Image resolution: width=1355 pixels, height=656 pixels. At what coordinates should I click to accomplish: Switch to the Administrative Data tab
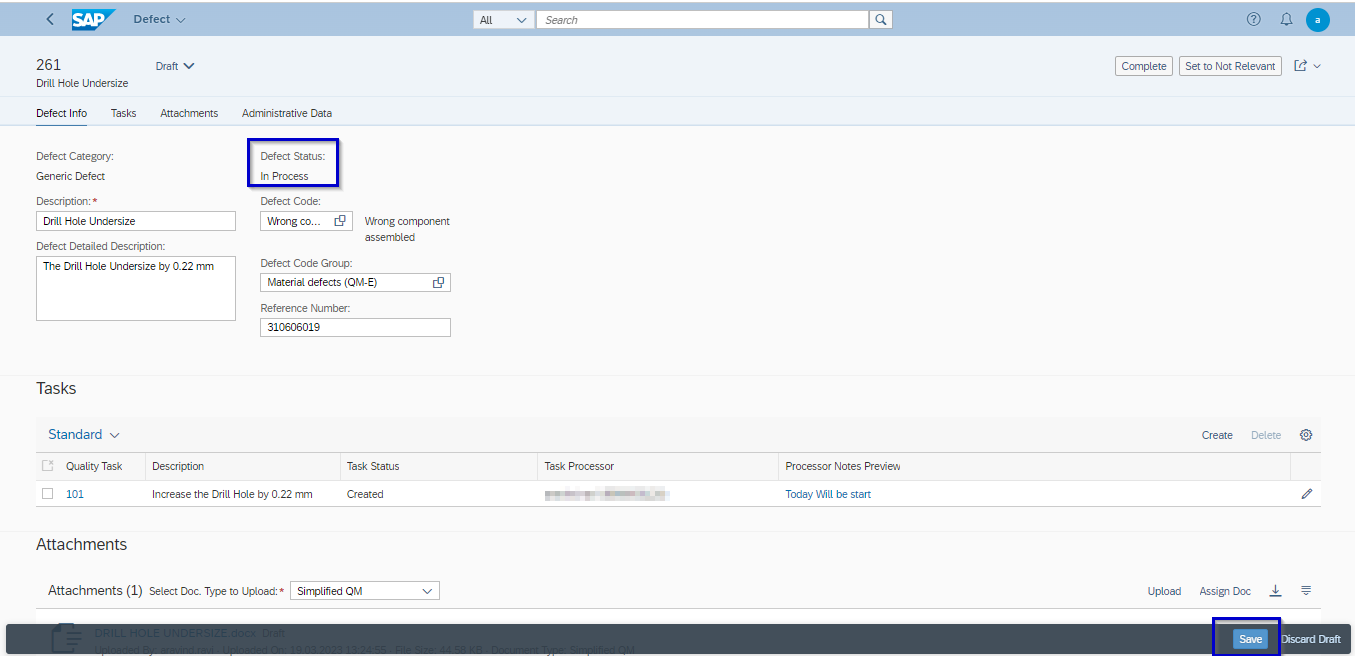[286, 113]
